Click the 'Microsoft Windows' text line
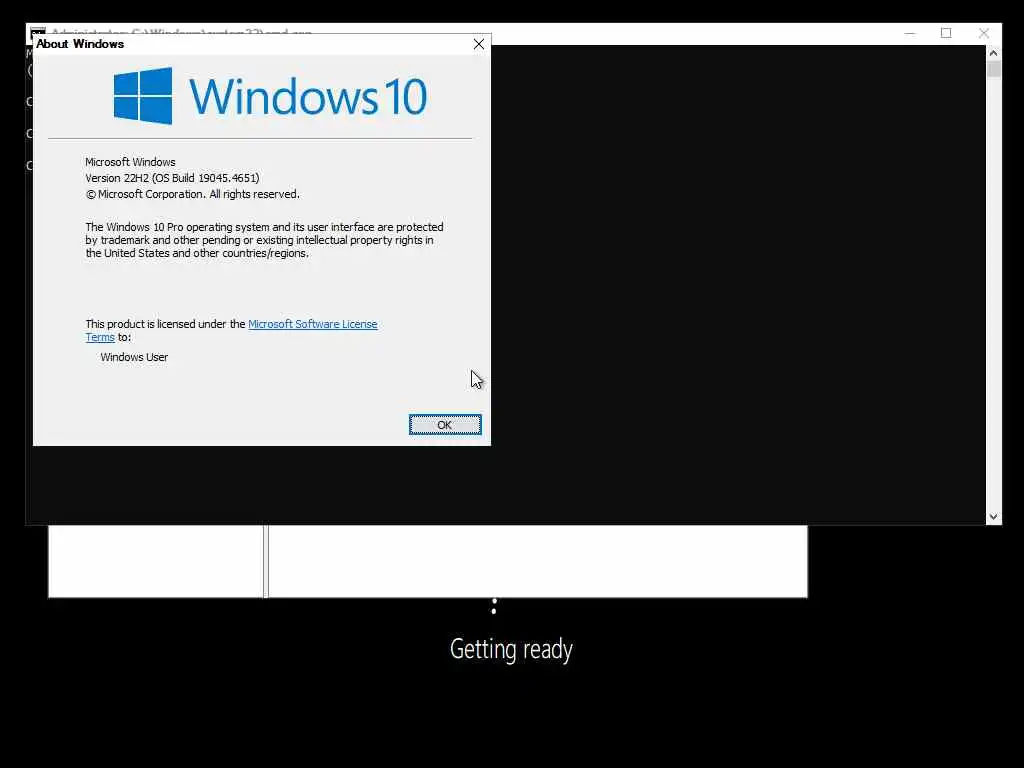Screen dimensions: 1024x768 pos(130,162)
